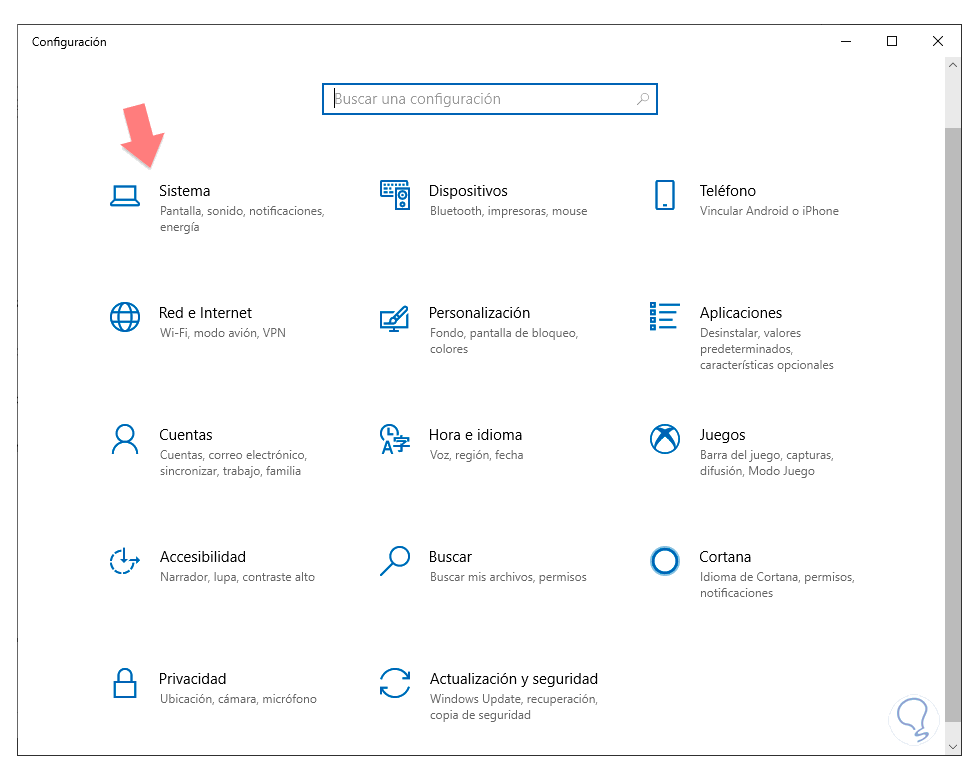Viewport: 980px width, 781px height.
Task: Click the Aplicaciones list icon
Action: [664, 316]
